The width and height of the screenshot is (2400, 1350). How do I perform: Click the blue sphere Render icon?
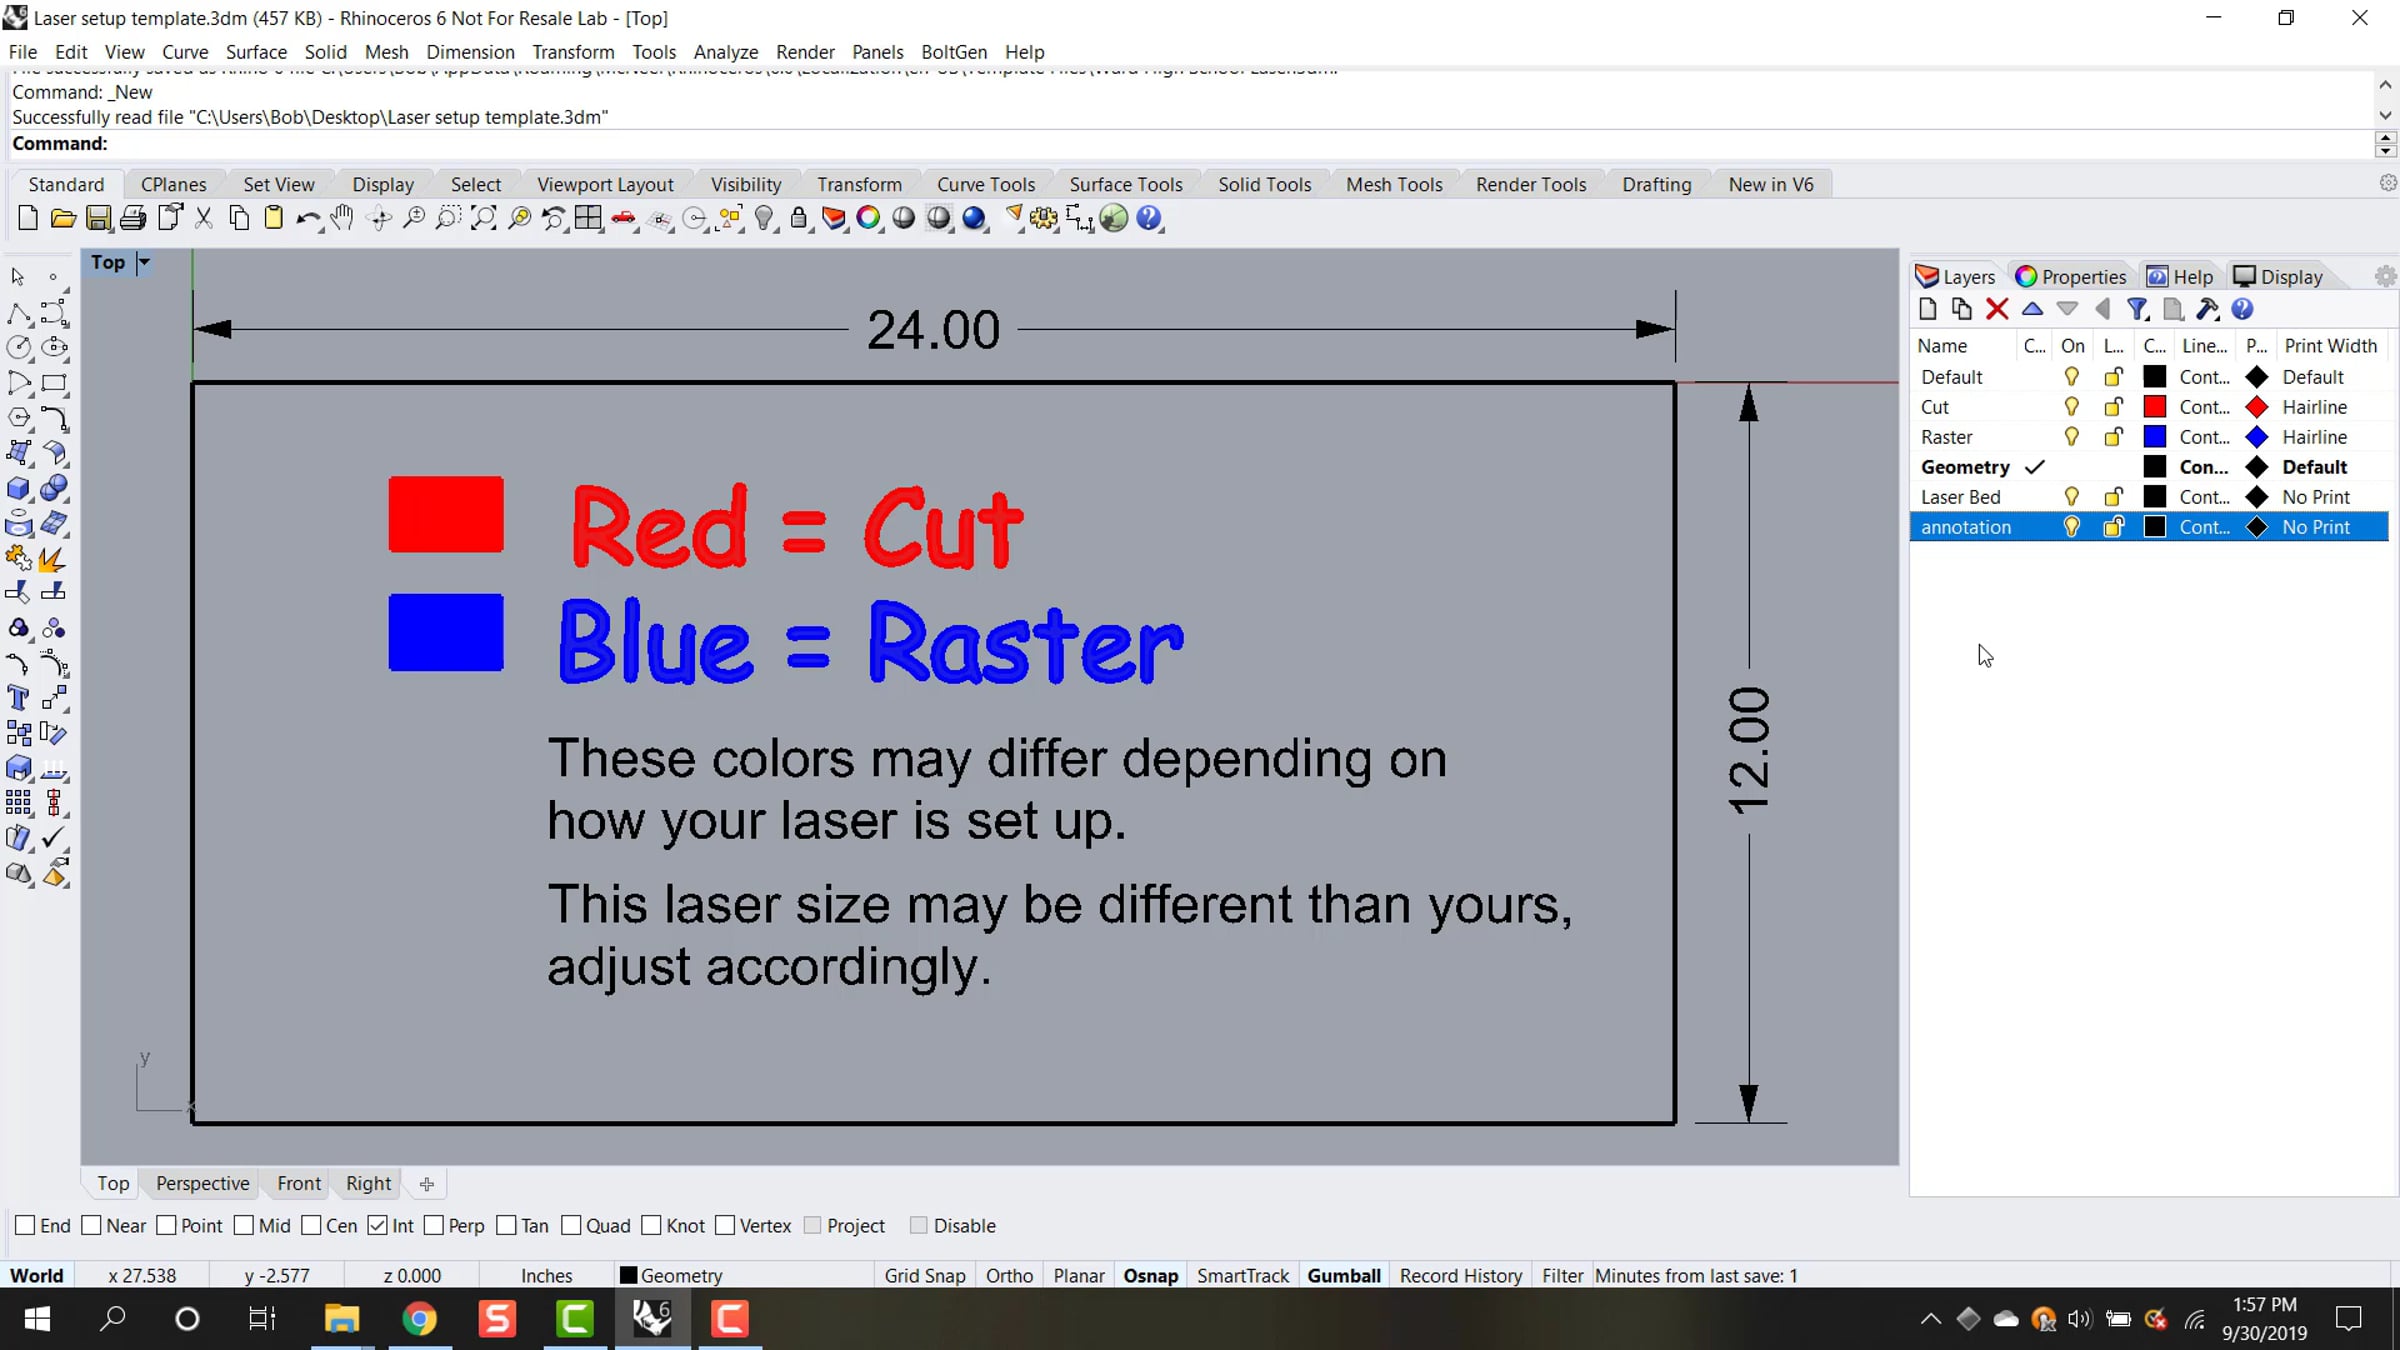point(974,218)
